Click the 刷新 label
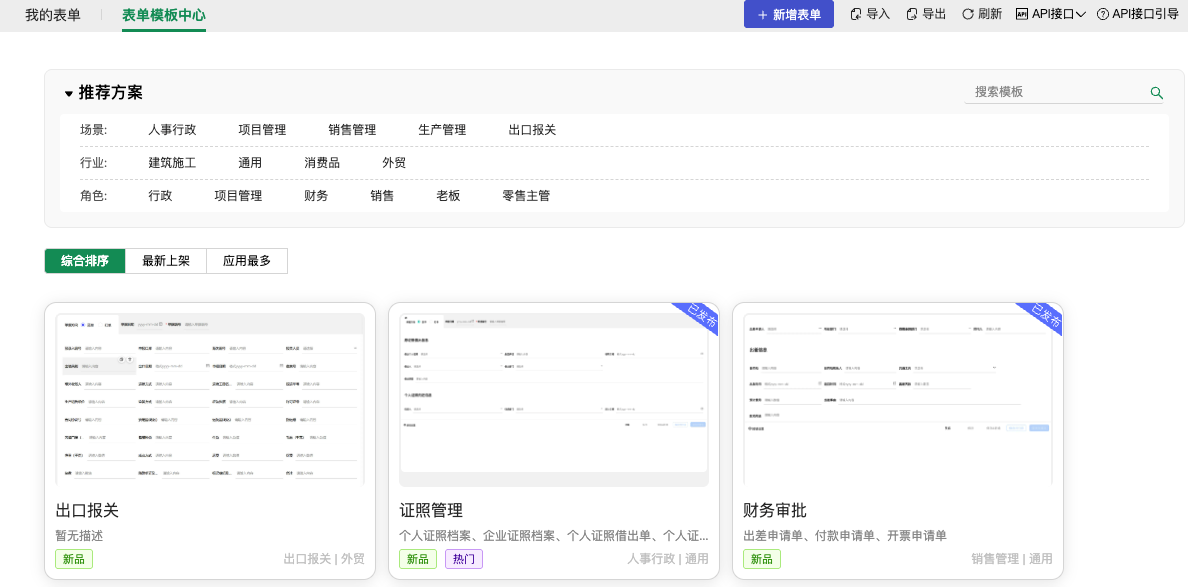Viewport: 1188px width, 587px height. 989,14
